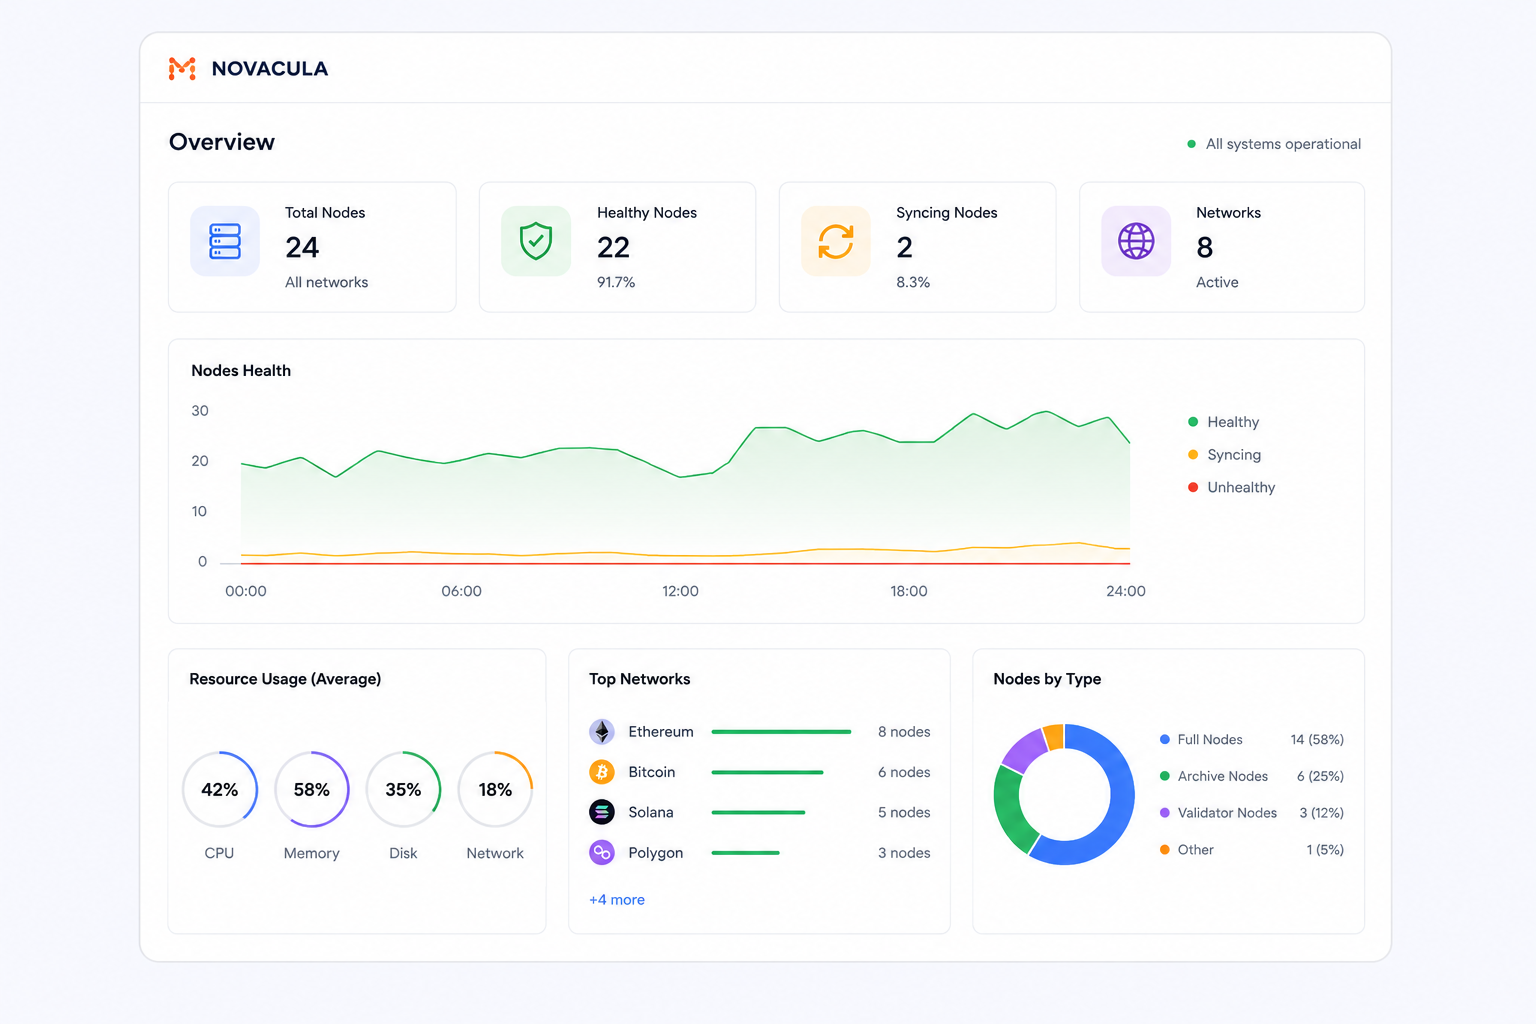Click the '12:00' chart axis label

click(x=680, y=591)
